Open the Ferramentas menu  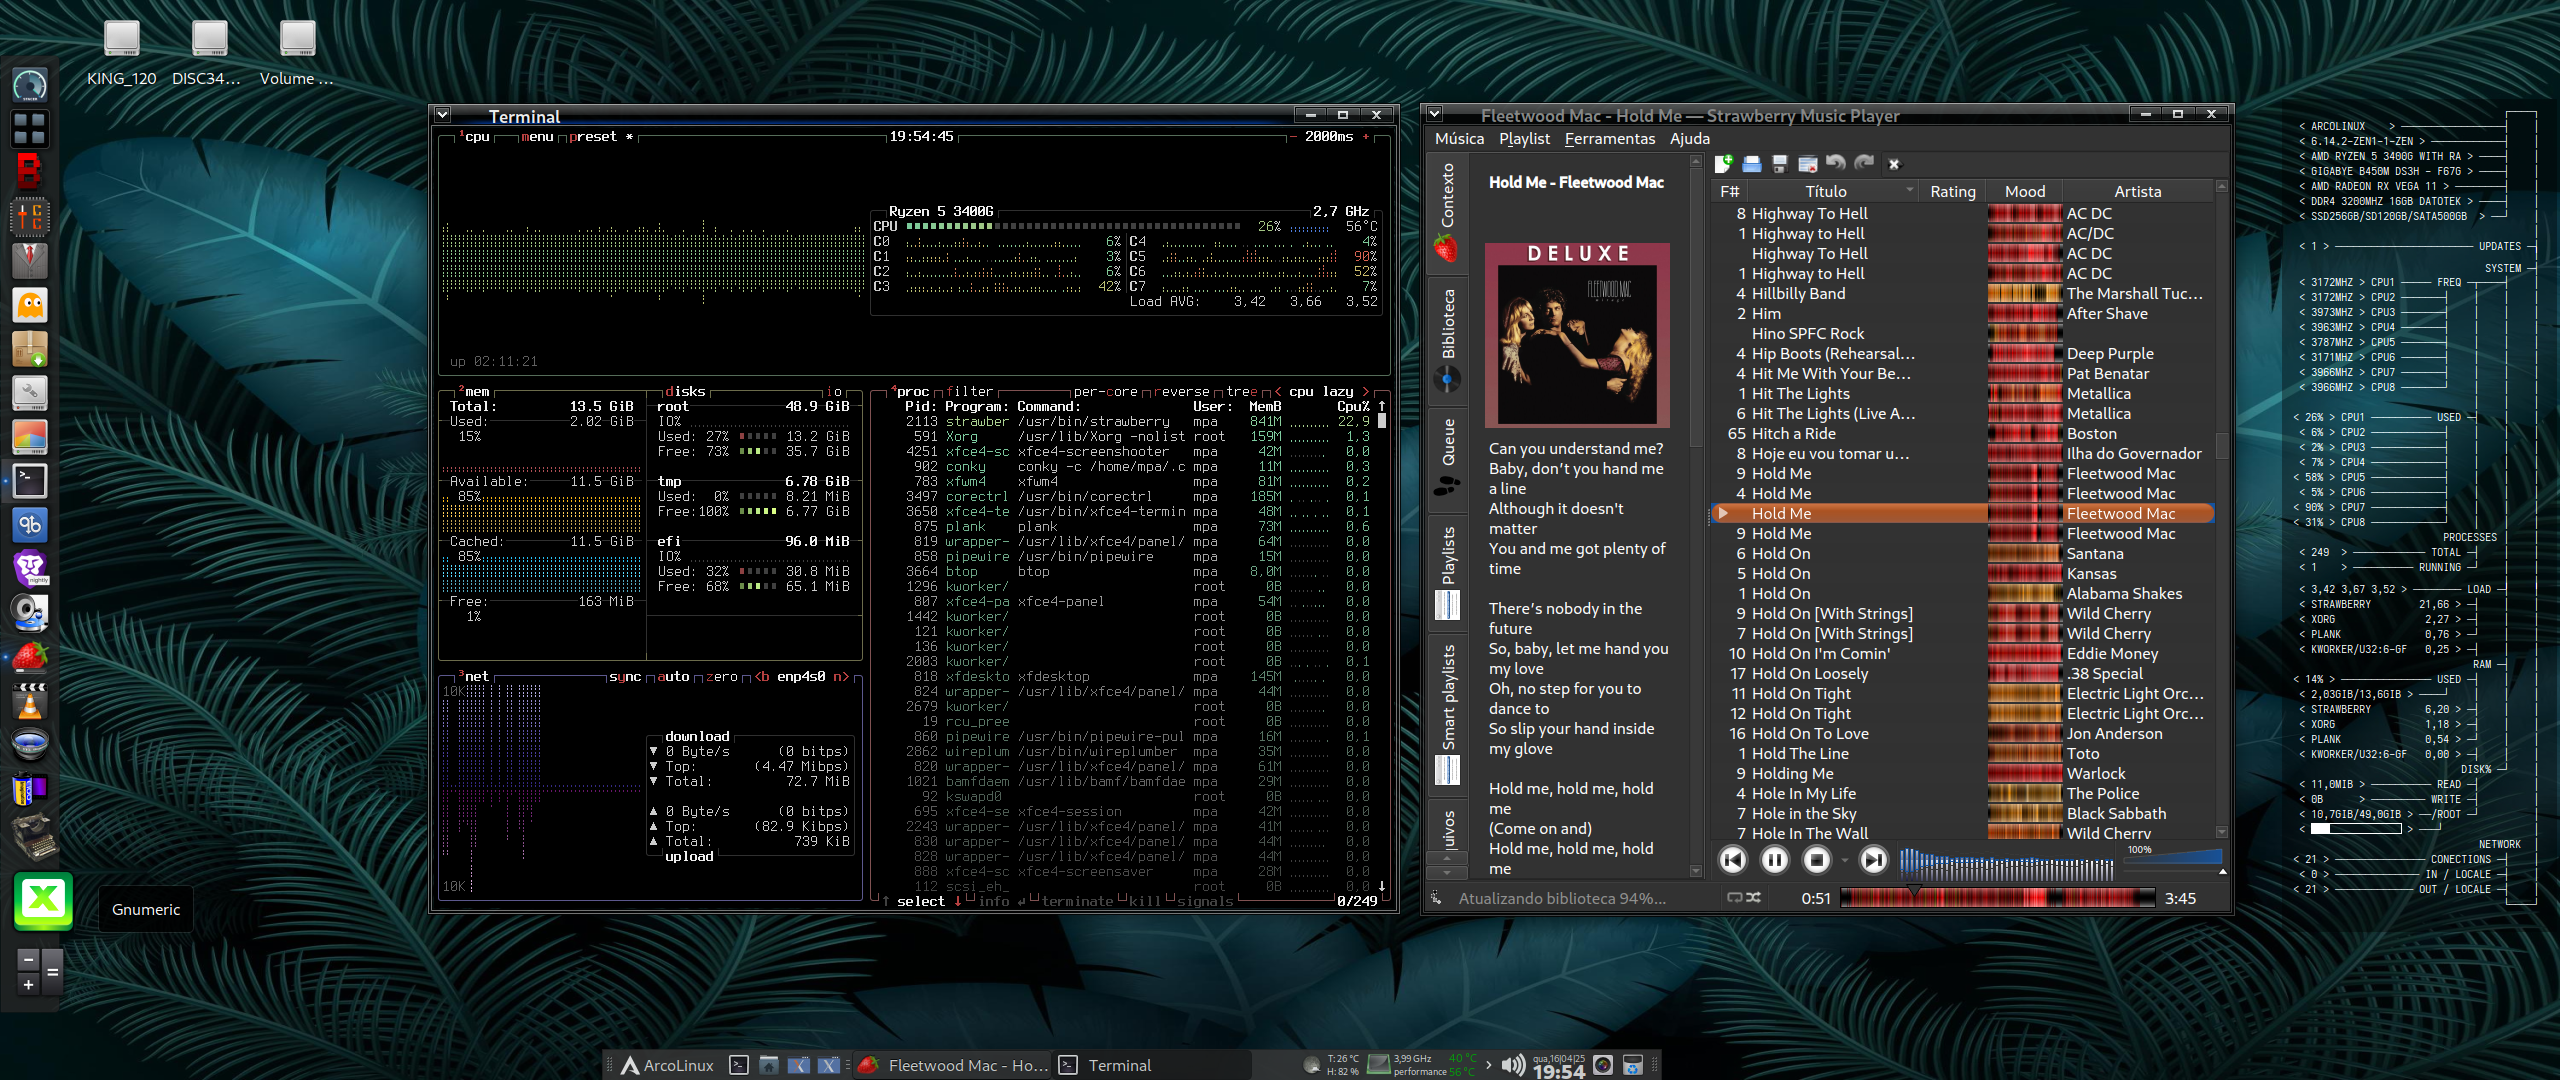pos(1609,139)
